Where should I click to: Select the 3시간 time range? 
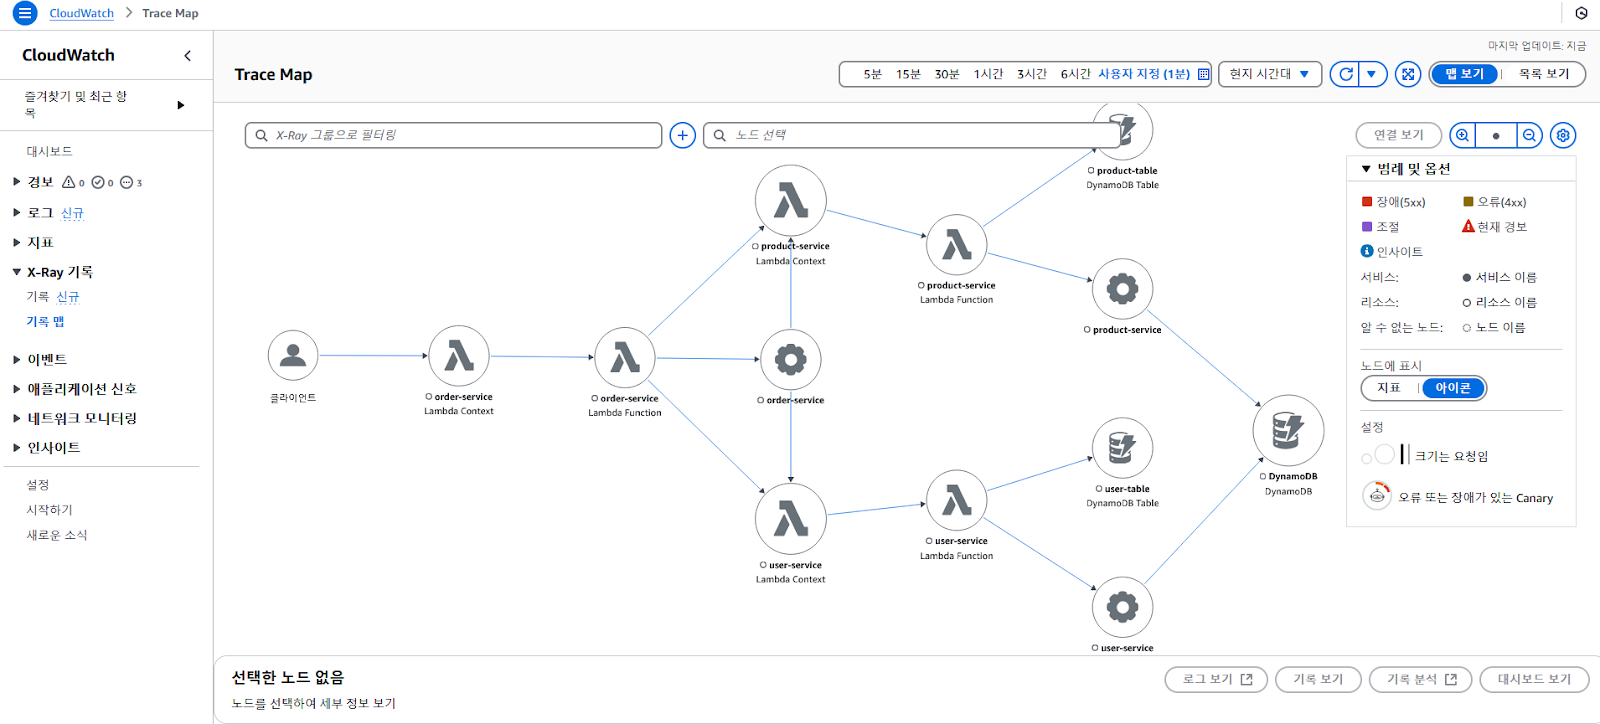coord(1032,74)
